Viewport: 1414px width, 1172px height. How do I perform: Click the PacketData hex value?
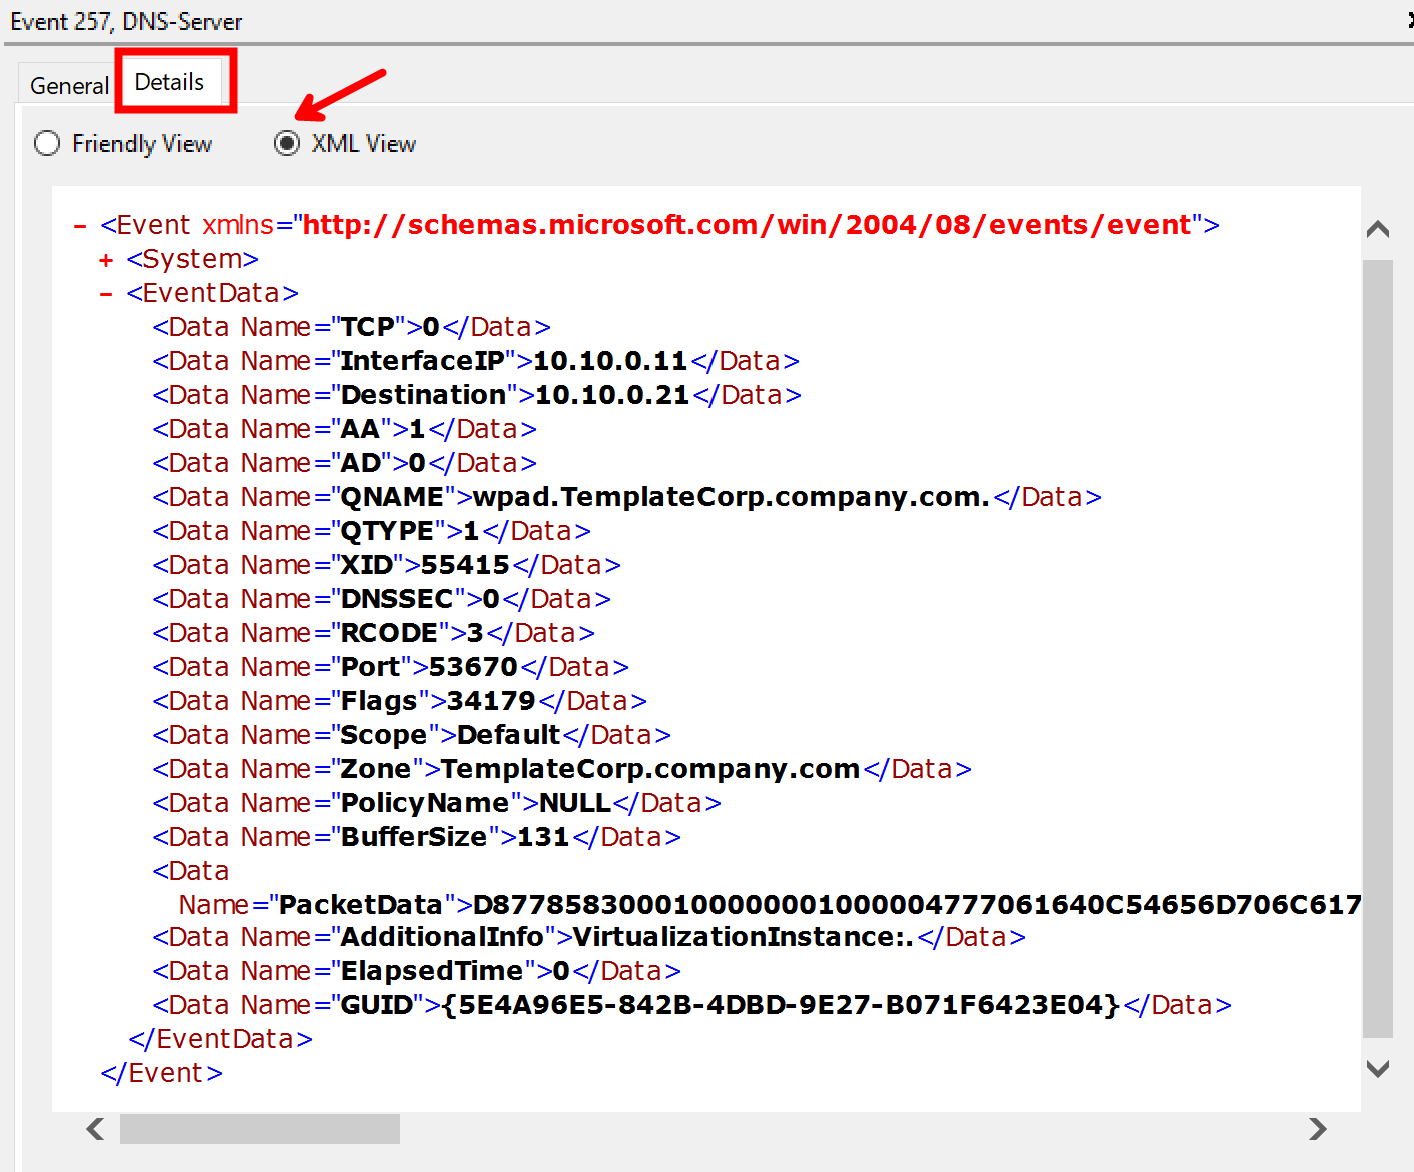pyautogui.click(x=915, y=905)
